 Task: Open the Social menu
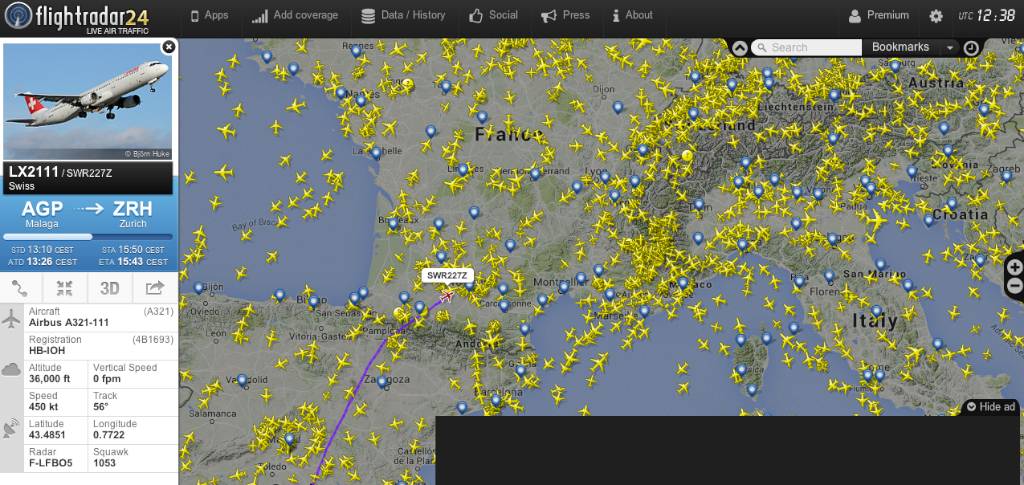pos(493,16)
